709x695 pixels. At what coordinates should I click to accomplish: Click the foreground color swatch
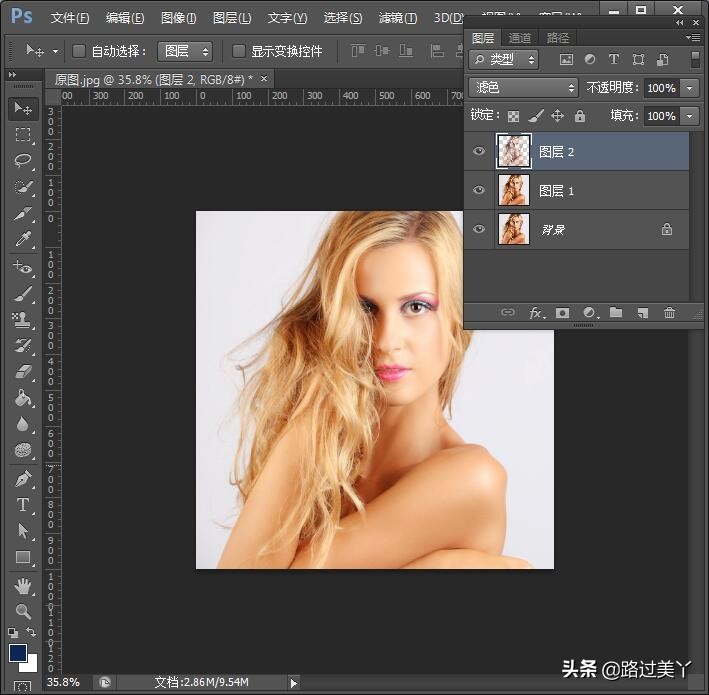(18, 653)
